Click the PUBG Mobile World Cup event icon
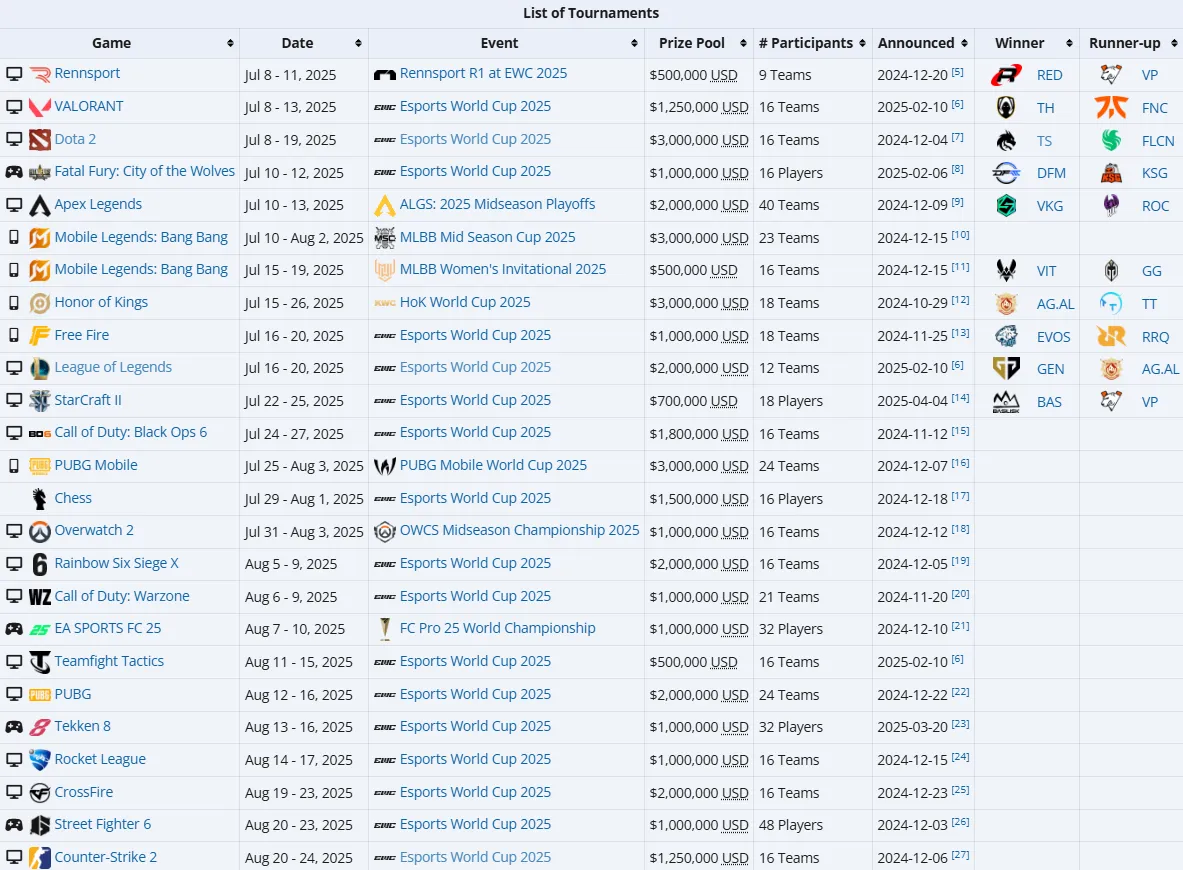 click(385, 466)
